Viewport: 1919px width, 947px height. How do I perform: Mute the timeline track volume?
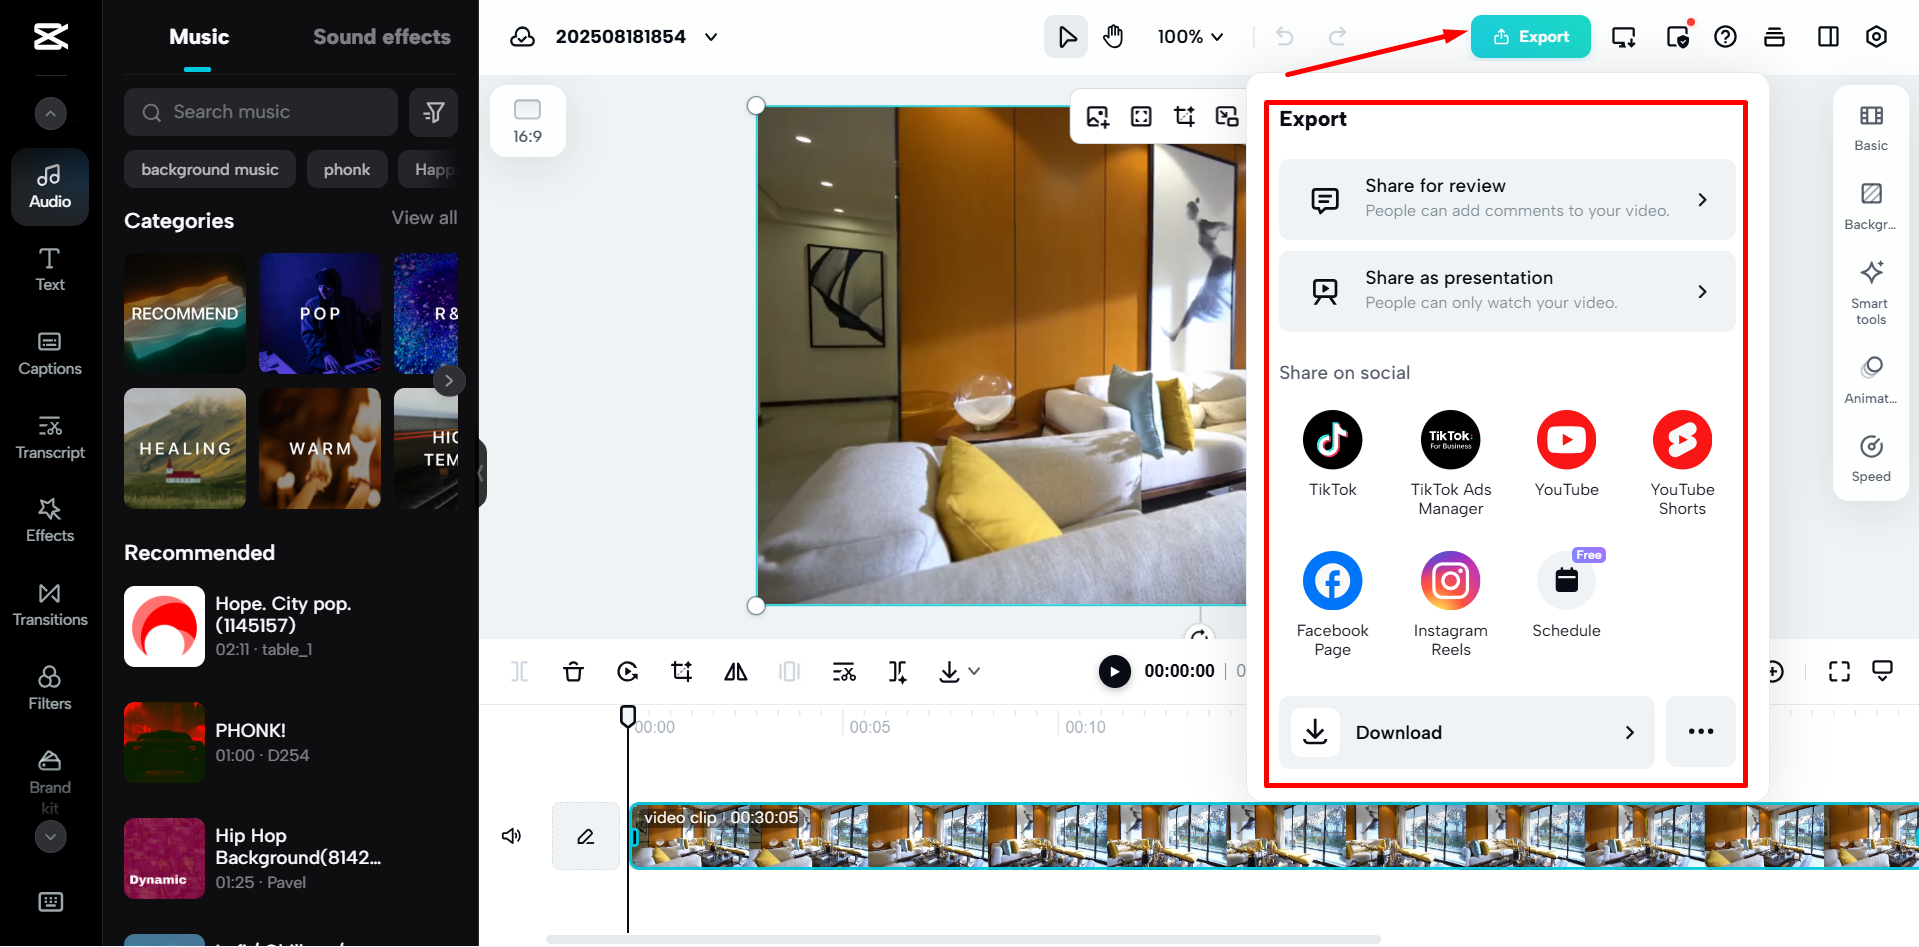click(511, 835)
